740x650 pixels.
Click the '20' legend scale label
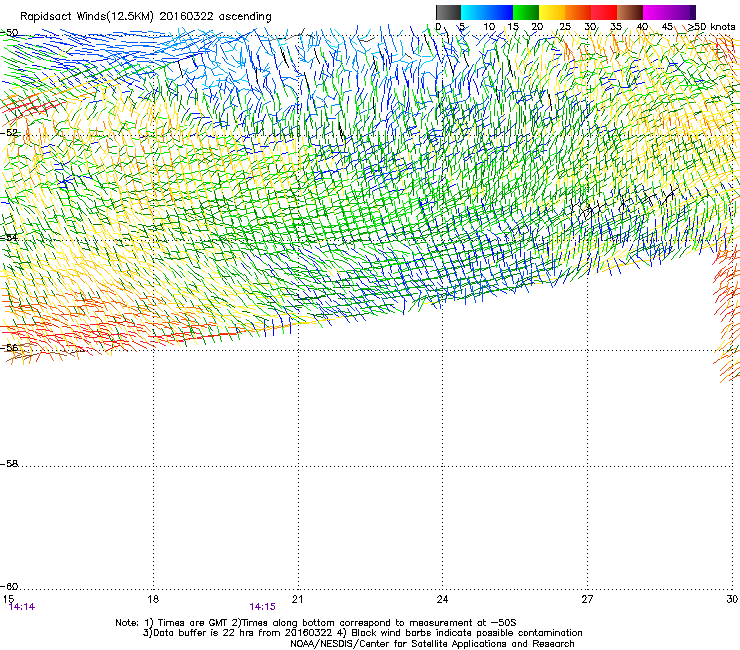click(x=537, y=27)
